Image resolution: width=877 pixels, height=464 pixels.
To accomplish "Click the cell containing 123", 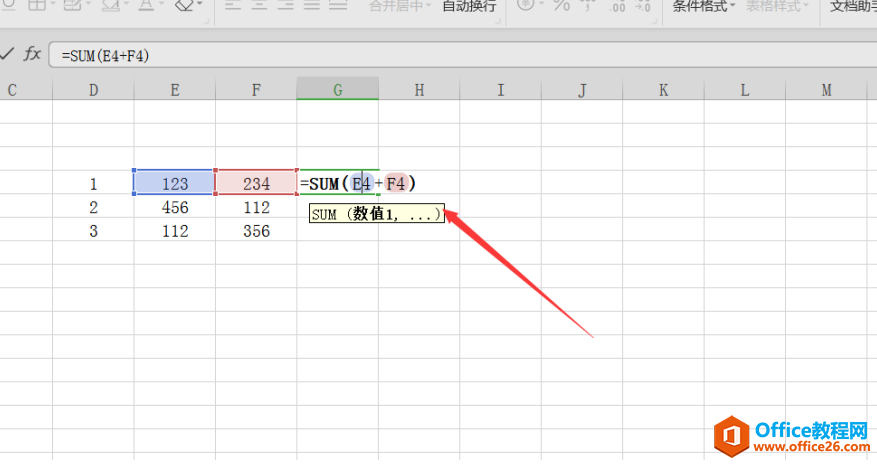I will click(x=175, y=183).
